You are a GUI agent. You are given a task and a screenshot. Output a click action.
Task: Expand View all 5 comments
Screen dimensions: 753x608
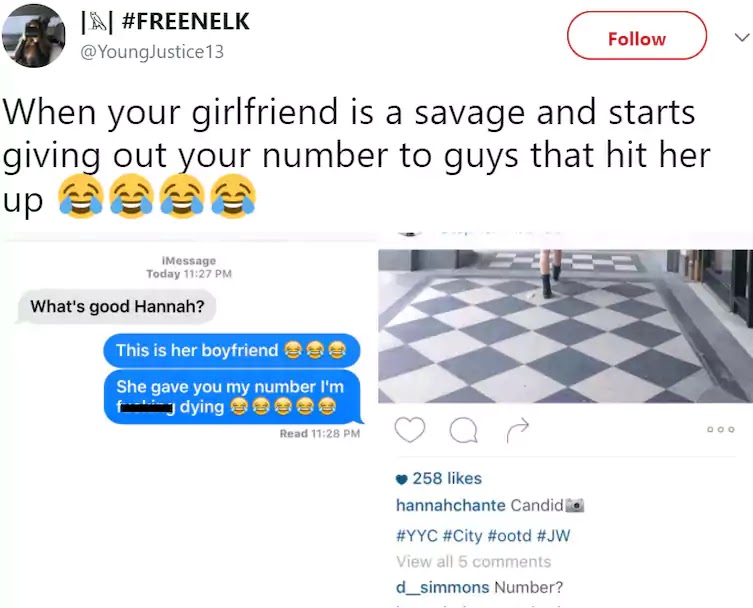pyautogui.click(x=474, y=561)
